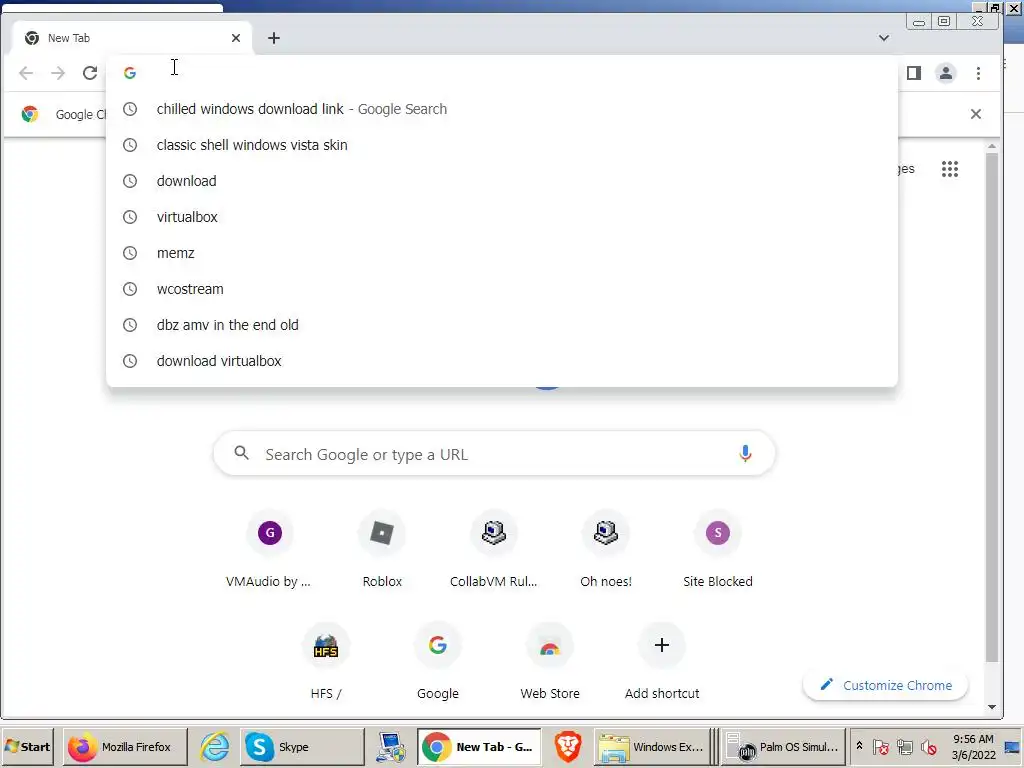Open the computer shield taskbar icon
The width and height of the screenshot is (1024, 768).
(391, 747)
